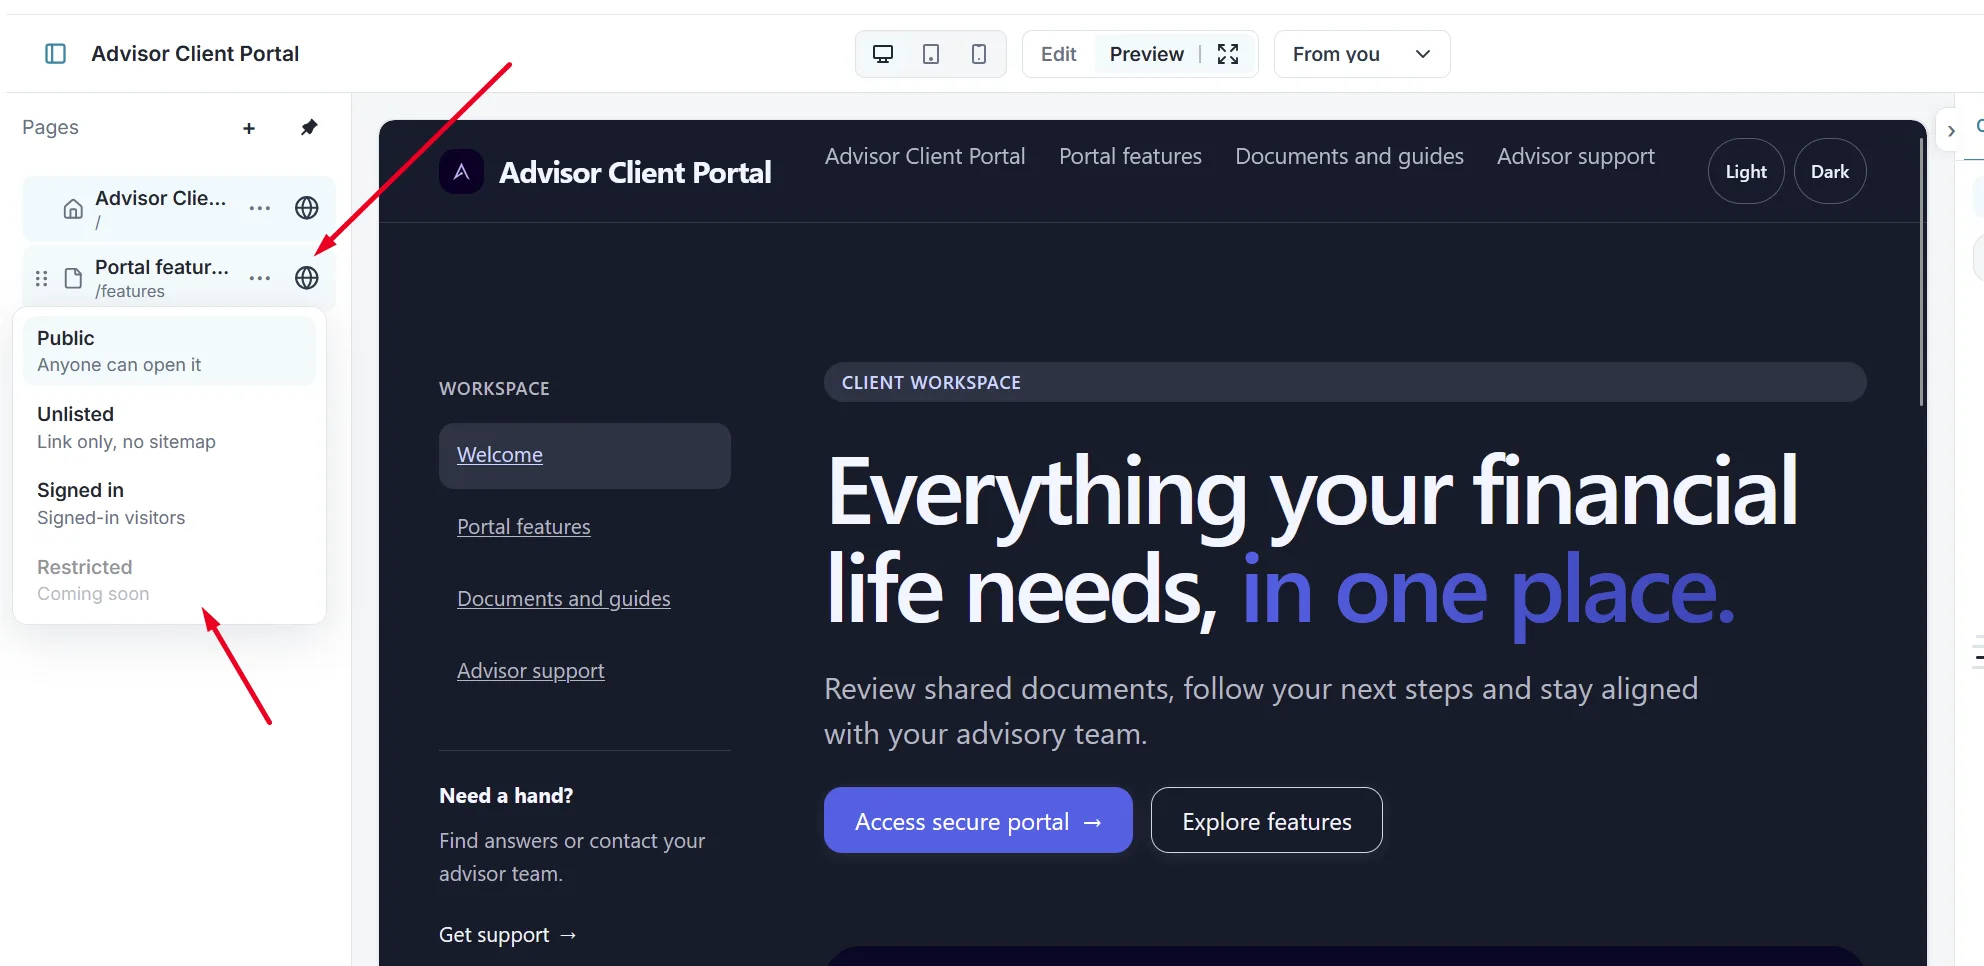The width and height of the screenshot is (1984, 966).
Task: Switch to Preview mode
Action: (1147, 54)
